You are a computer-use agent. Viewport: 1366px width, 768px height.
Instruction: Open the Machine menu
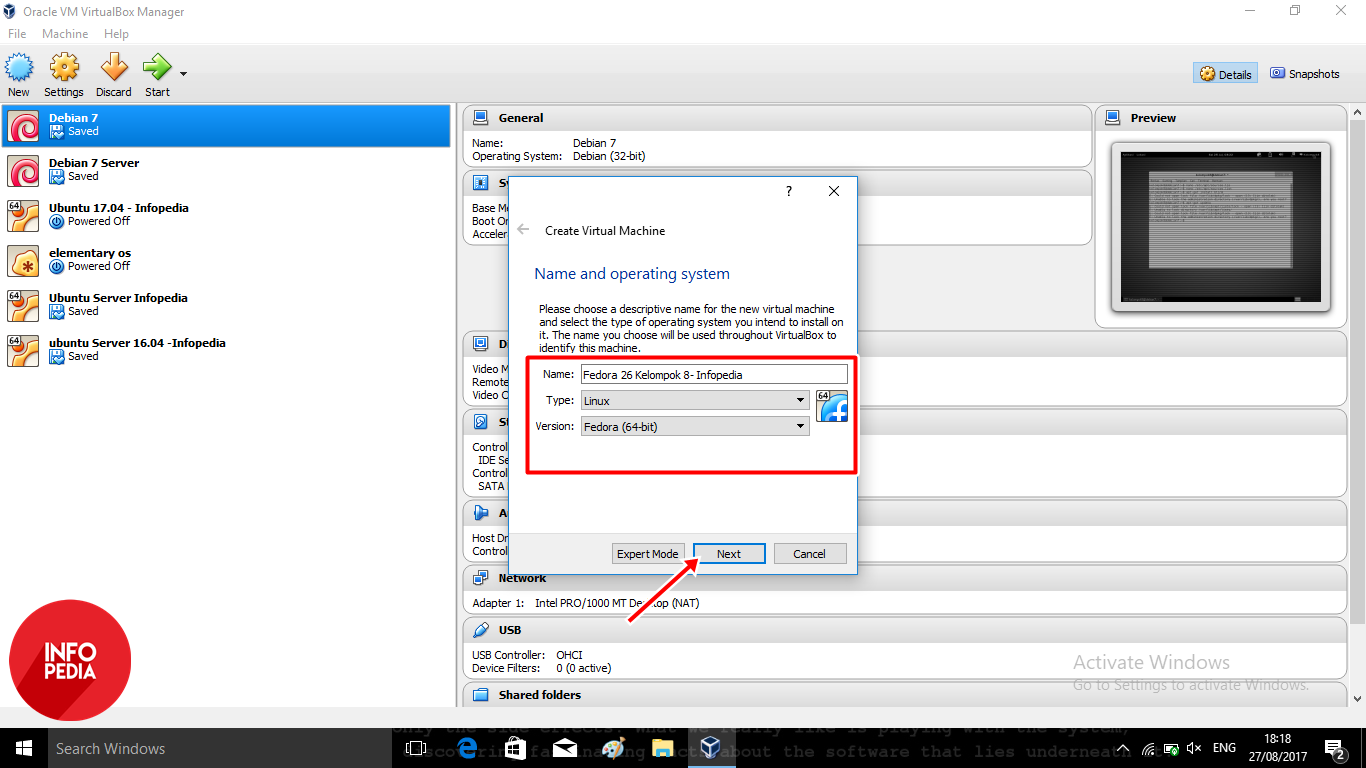coord(65,34)
